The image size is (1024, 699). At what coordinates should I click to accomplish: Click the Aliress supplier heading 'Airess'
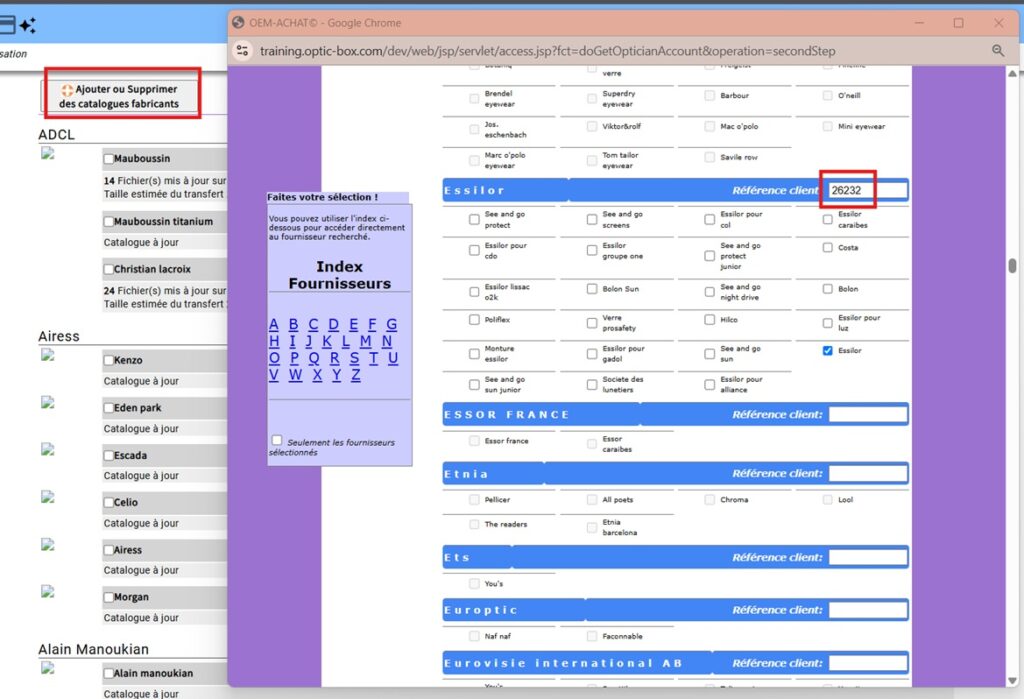click(x=59, y=336)
